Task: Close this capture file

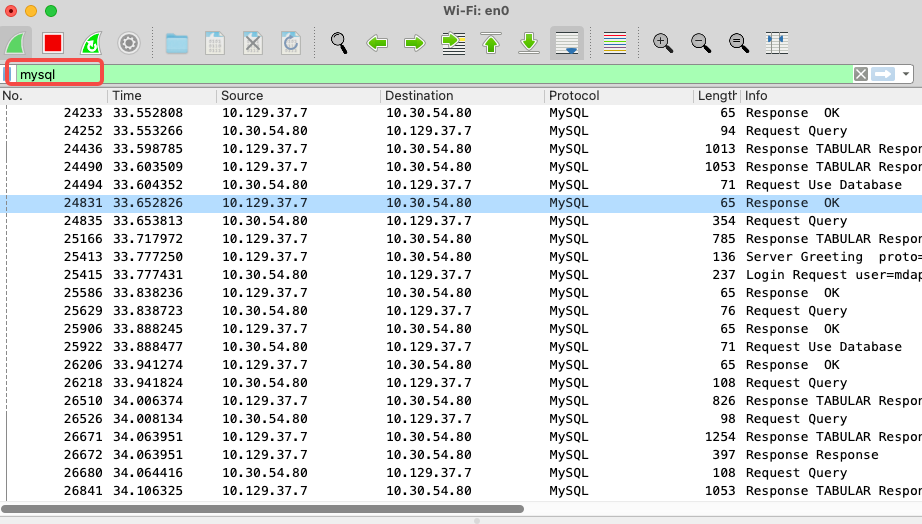Action: [x=253, y=43]
